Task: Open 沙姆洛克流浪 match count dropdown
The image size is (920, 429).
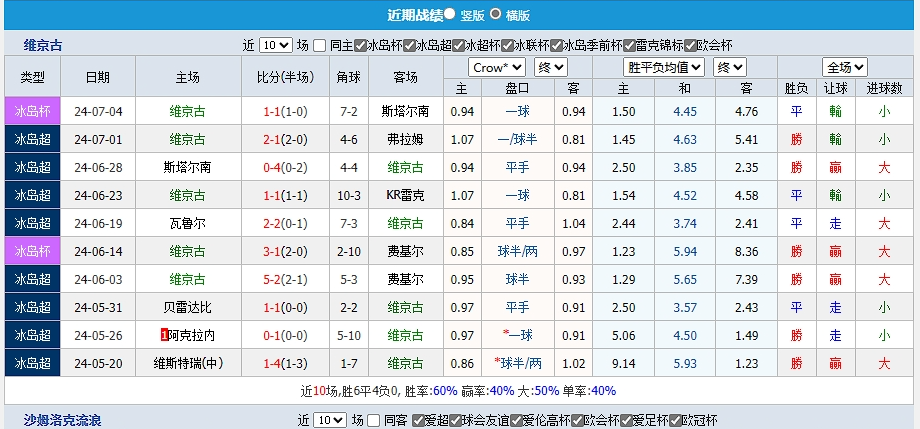Action: coord(330,420)
